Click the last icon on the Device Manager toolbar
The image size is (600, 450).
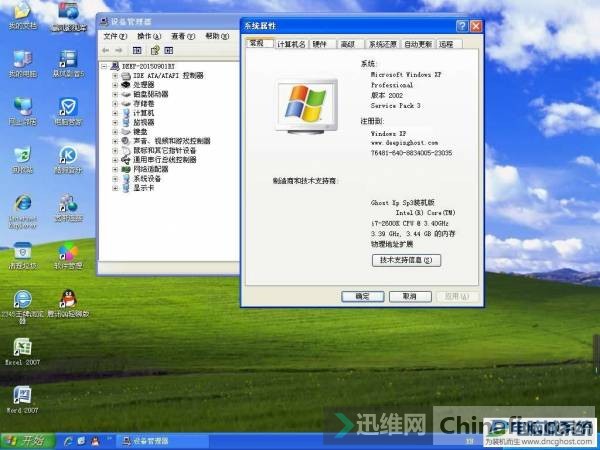point(169,51)
